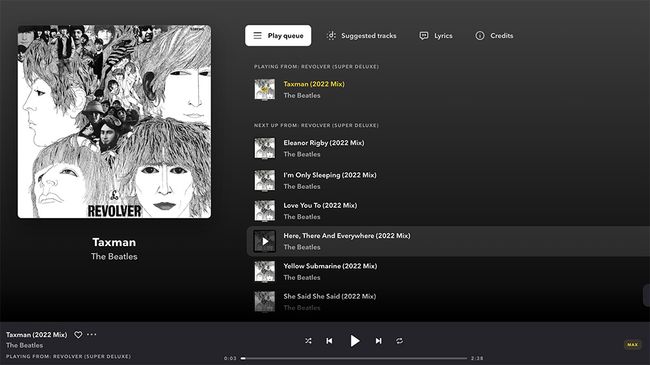Skip to next track
Viewport: 650px width, 365px height.
[x=378, y=341]
